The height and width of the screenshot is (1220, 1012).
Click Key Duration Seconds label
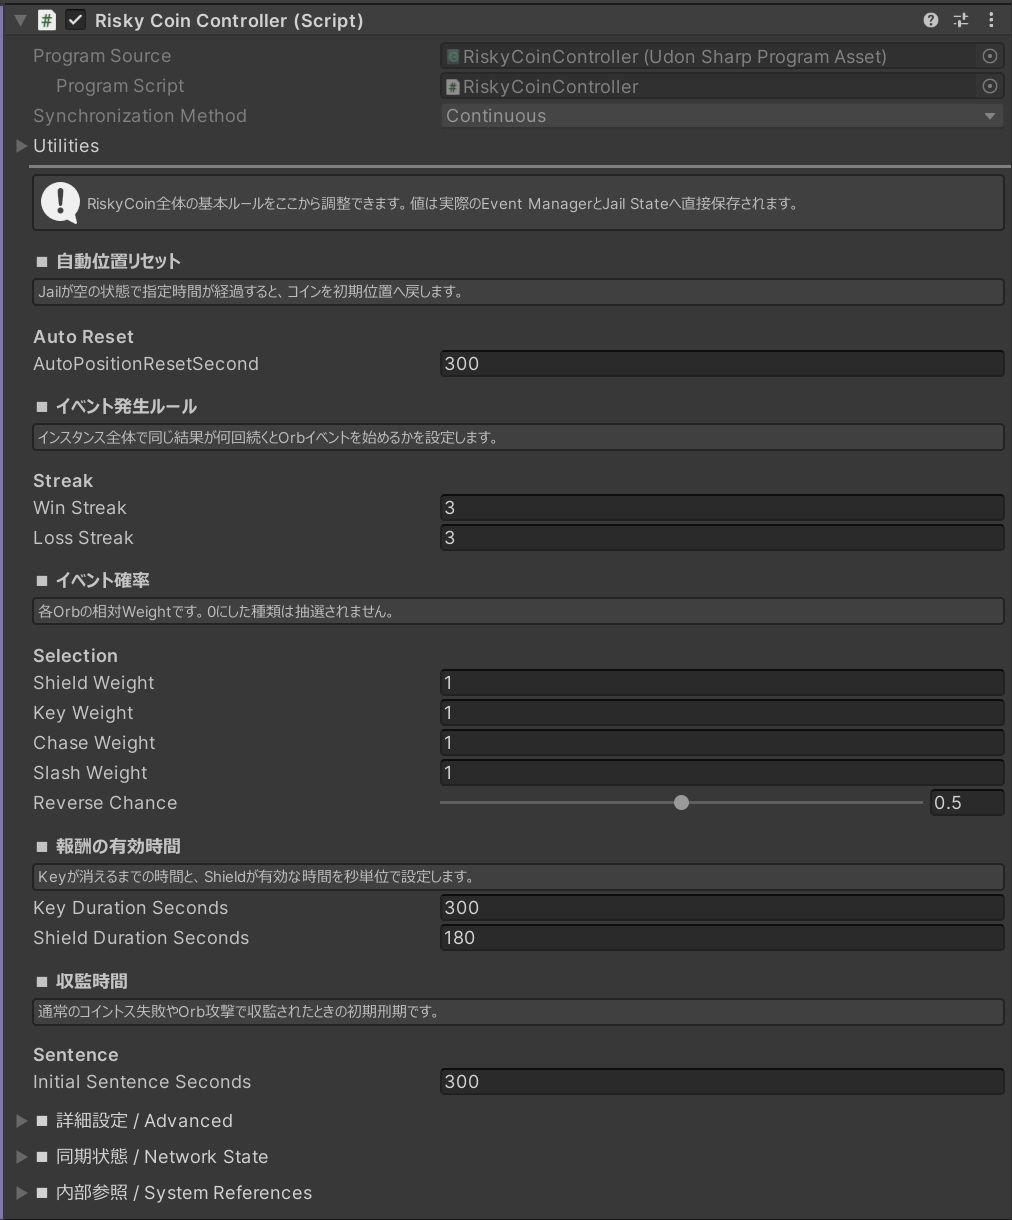pyautogui.click(x=131, y=908)
